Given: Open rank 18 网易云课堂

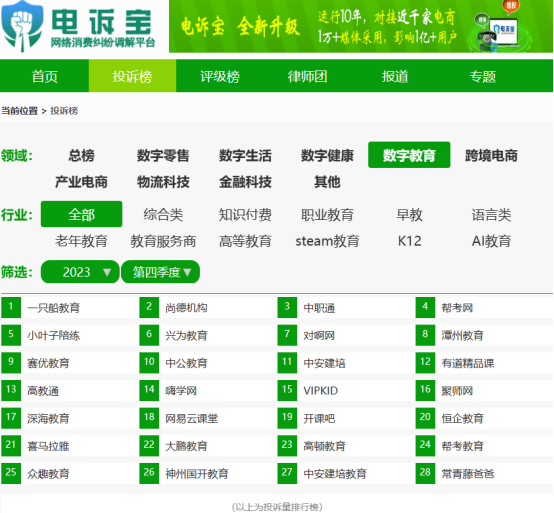Looking at the screenshot, I should (x=191, y=418).
